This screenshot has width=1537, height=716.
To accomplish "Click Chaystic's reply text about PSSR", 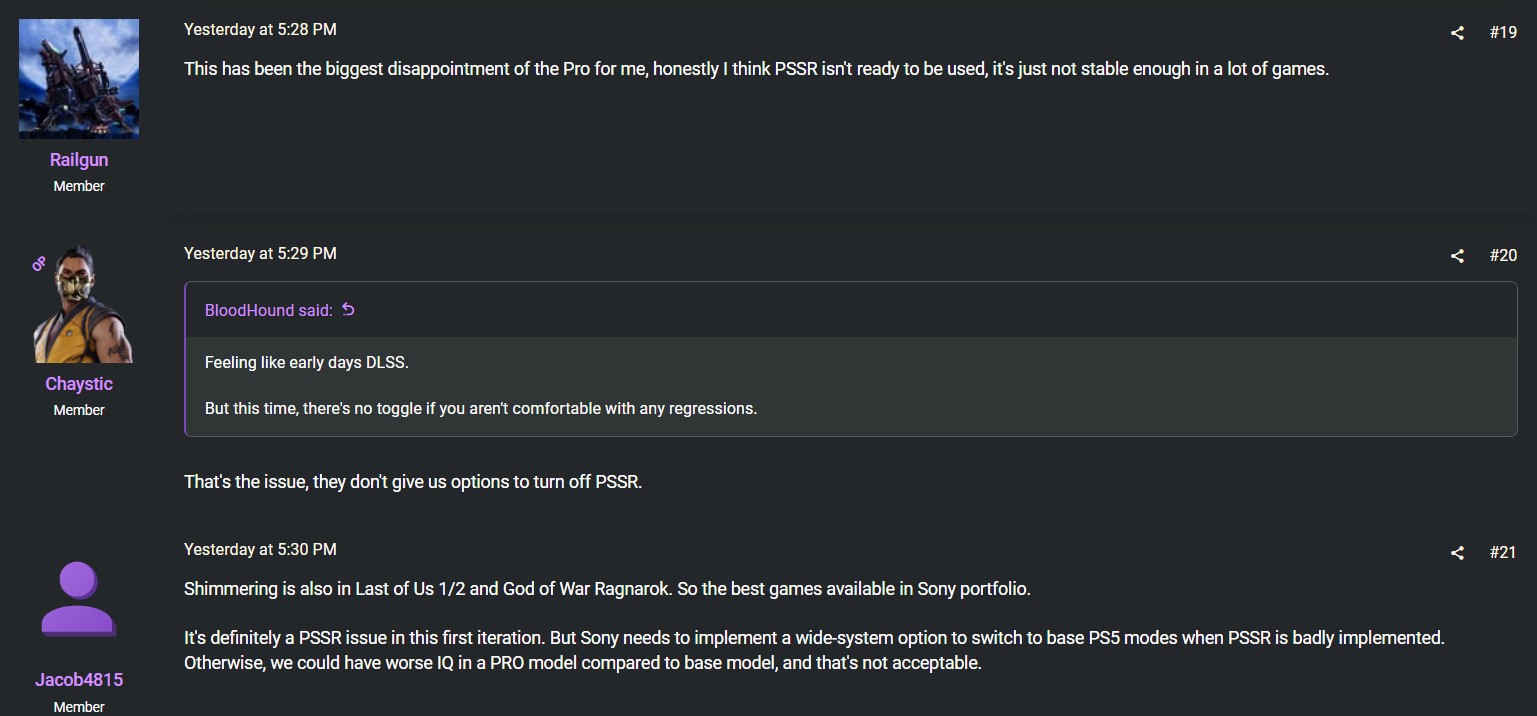I will [x=412, y=482].
